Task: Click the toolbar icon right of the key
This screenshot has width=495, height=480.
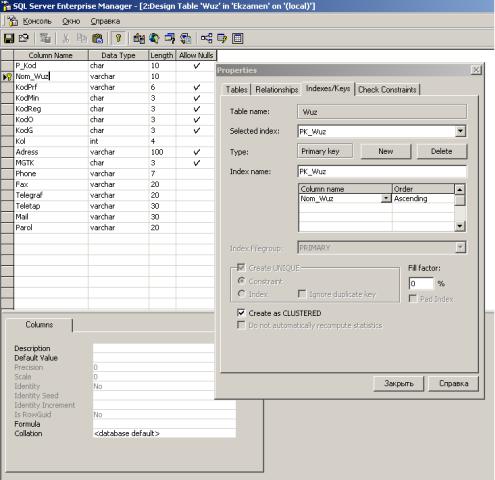Action: click(x=139, y=38)
